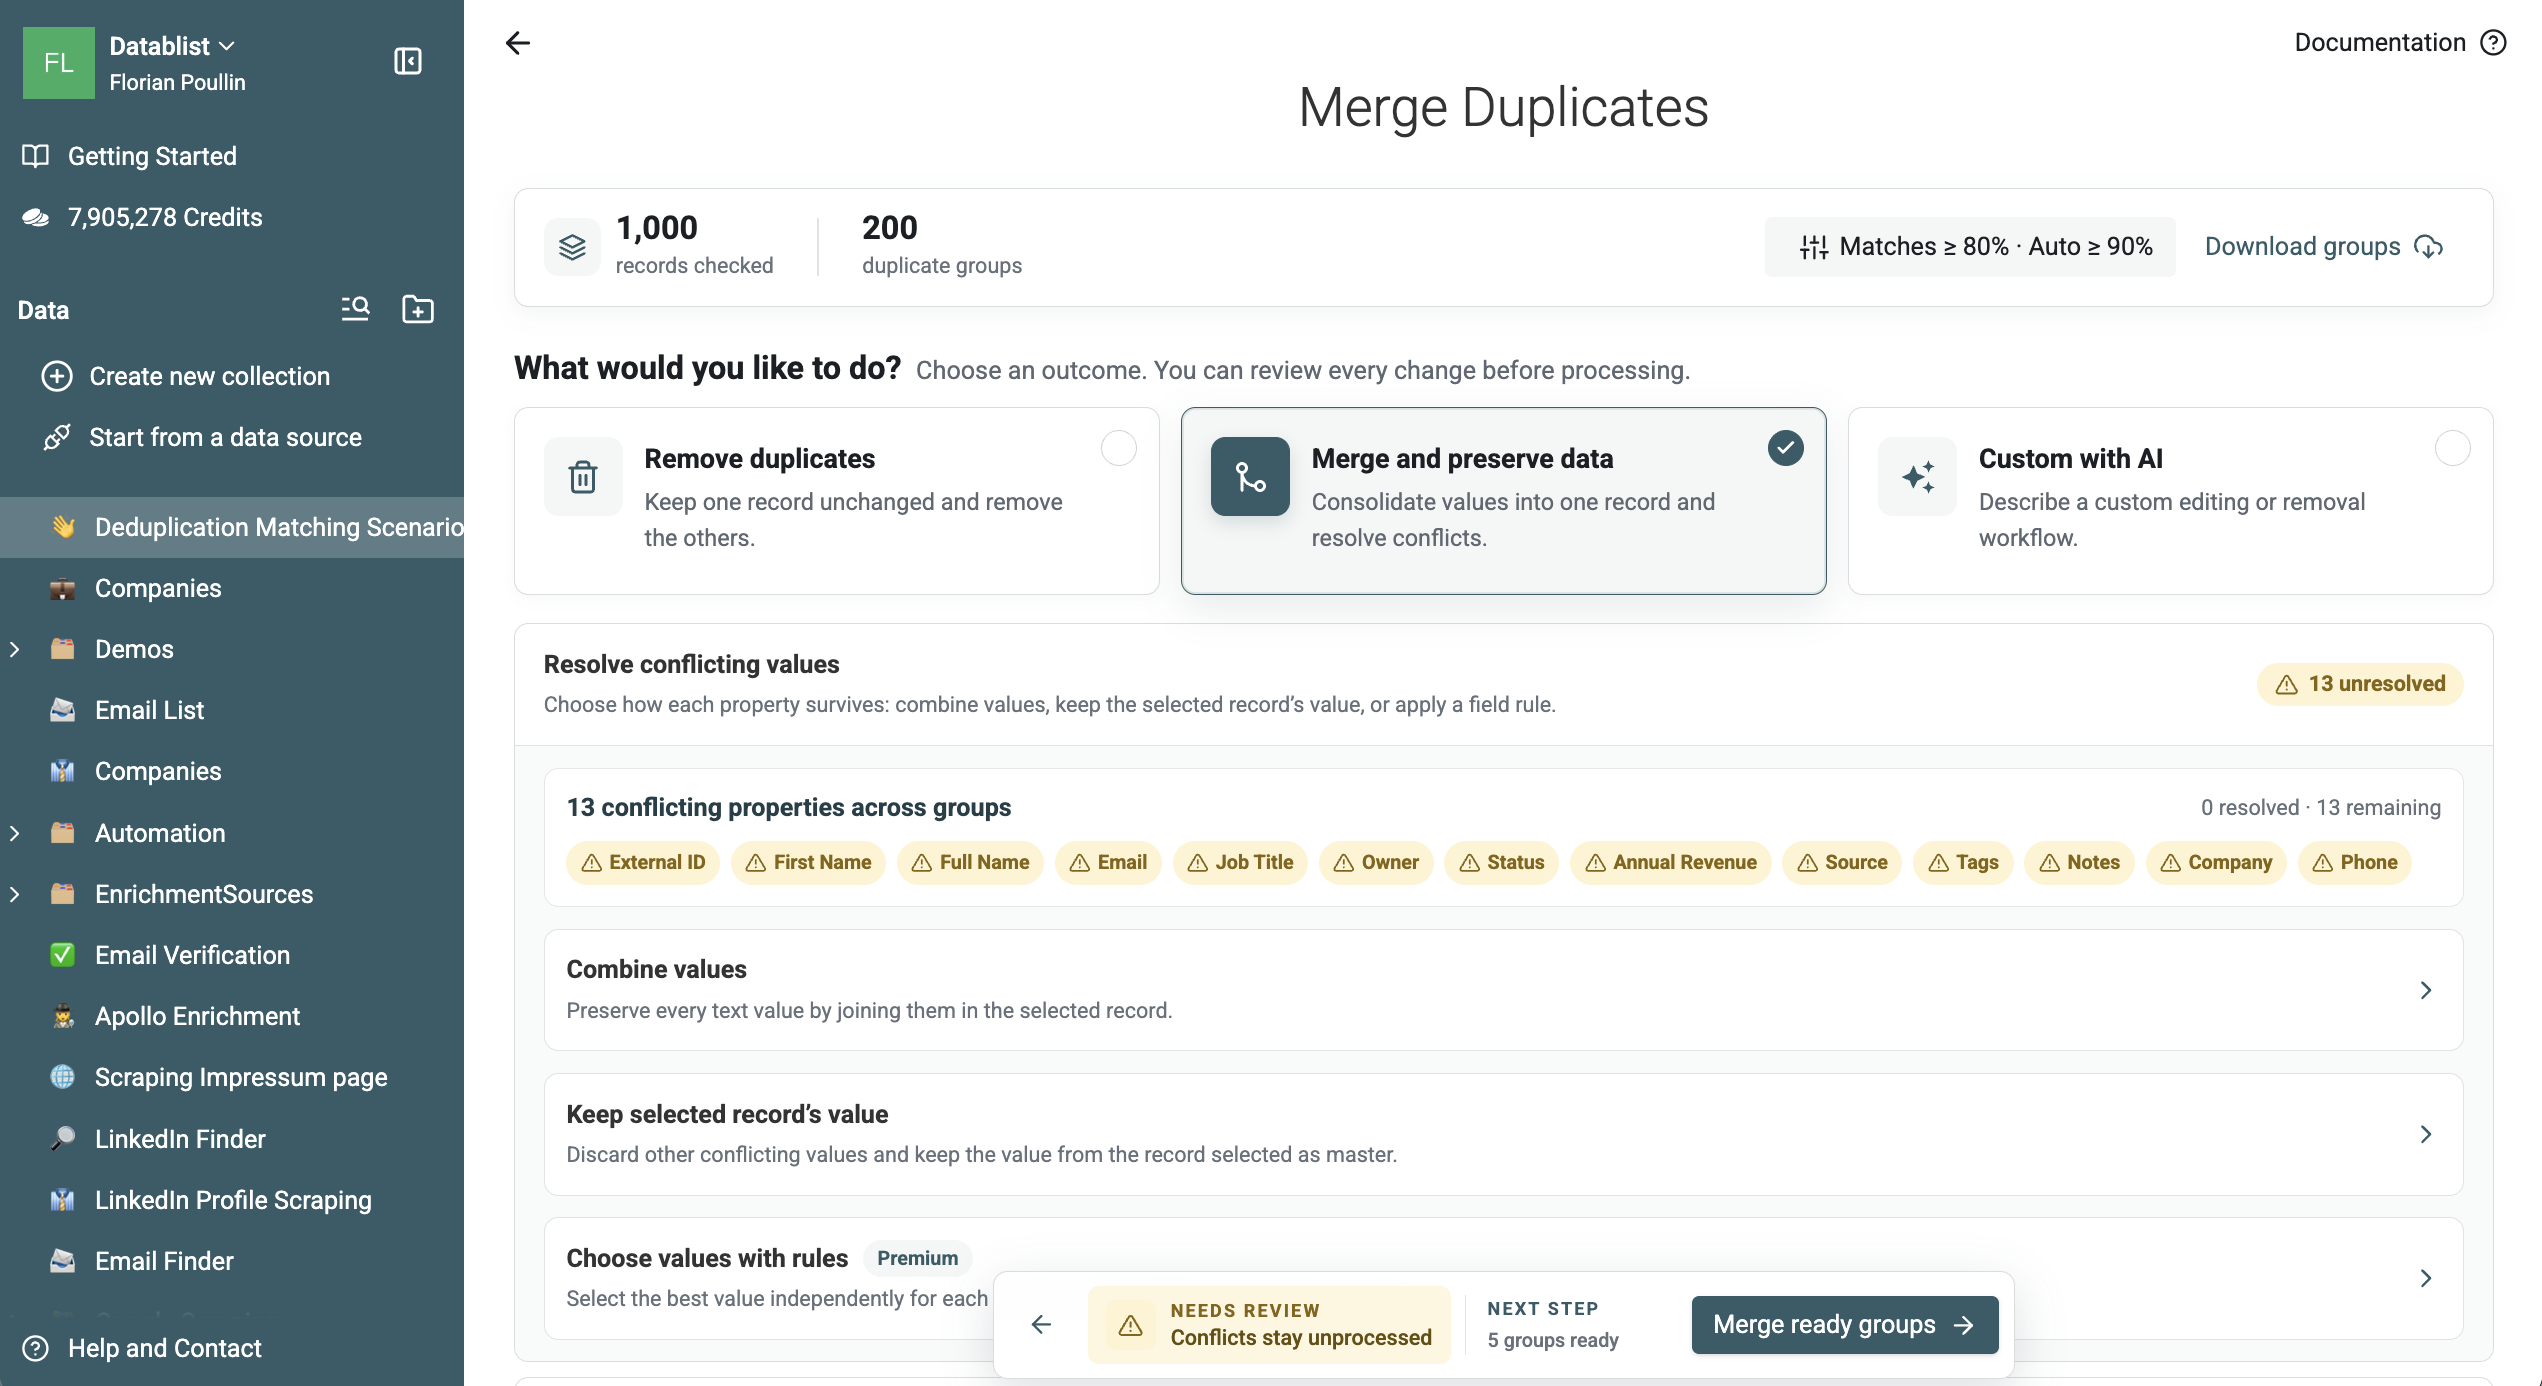Click the Apollo Enrichment detective icon
Viewport: 2542px width, 1386px height.
(x=63, y=1016)
